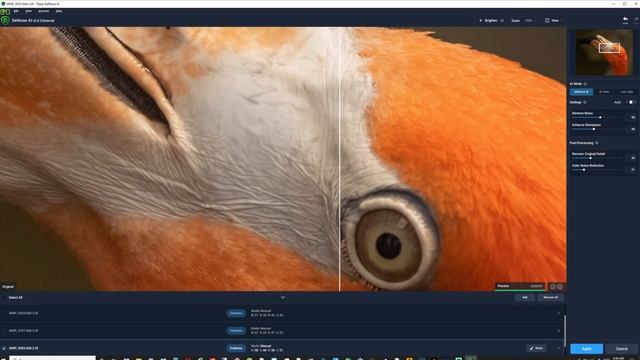This screenshot has width=640, height=360.
Task: Open the Edit menu
Action: tap(16, 11)
